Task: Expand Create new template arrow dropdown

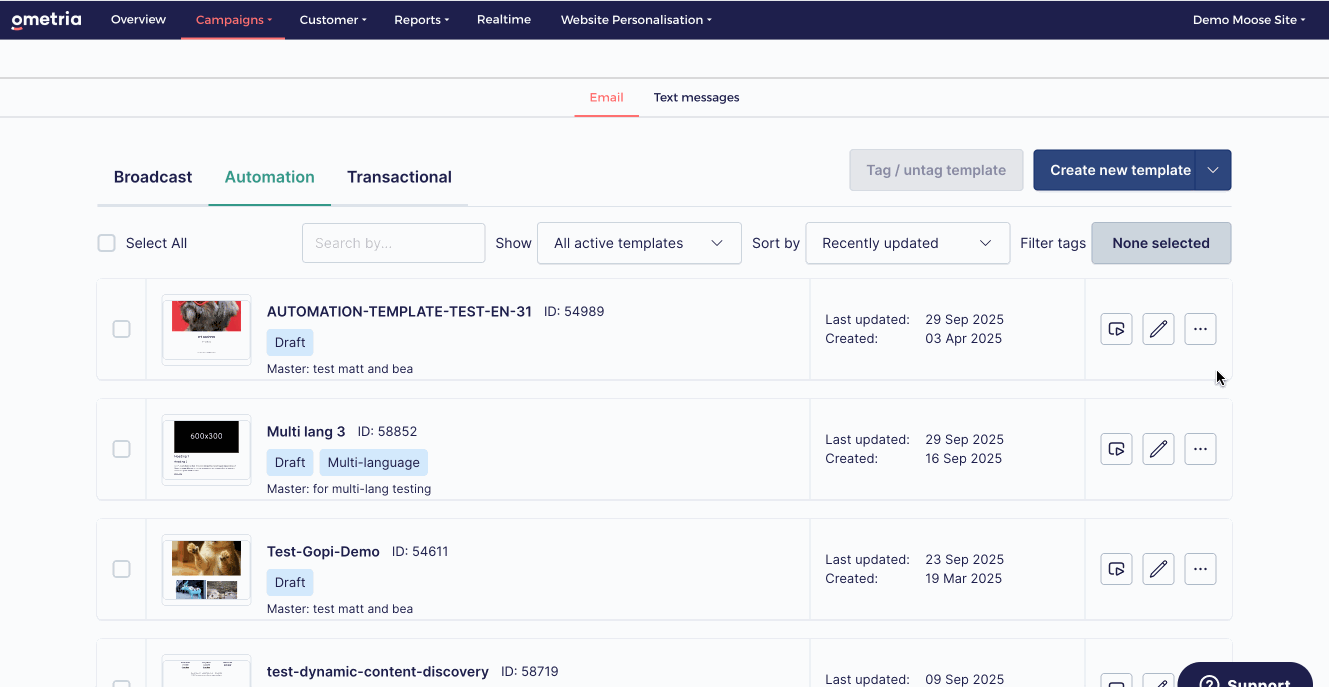Action: (1213, 170)
